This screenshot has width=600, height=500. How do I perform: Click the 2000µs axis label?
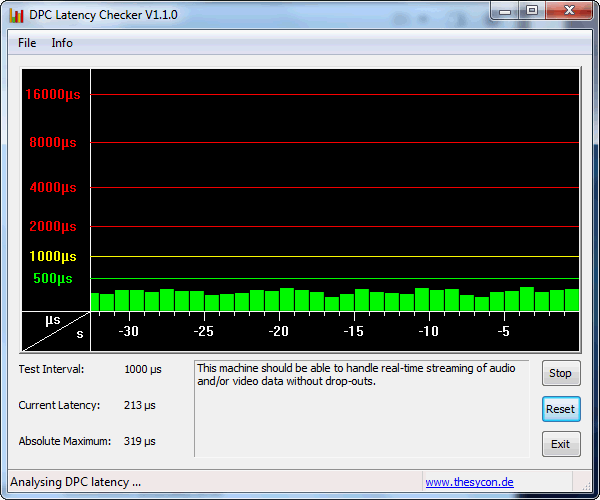pyautogui.click(x=53, y=226)
